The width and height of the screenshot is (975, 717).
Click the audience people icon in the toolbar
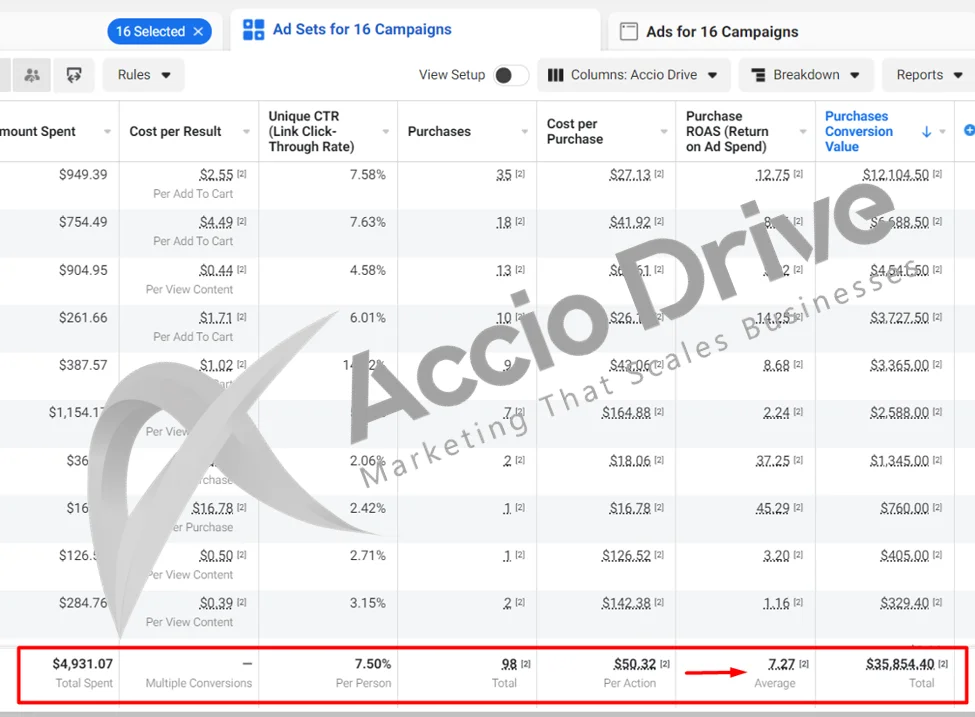pos(32,75)
